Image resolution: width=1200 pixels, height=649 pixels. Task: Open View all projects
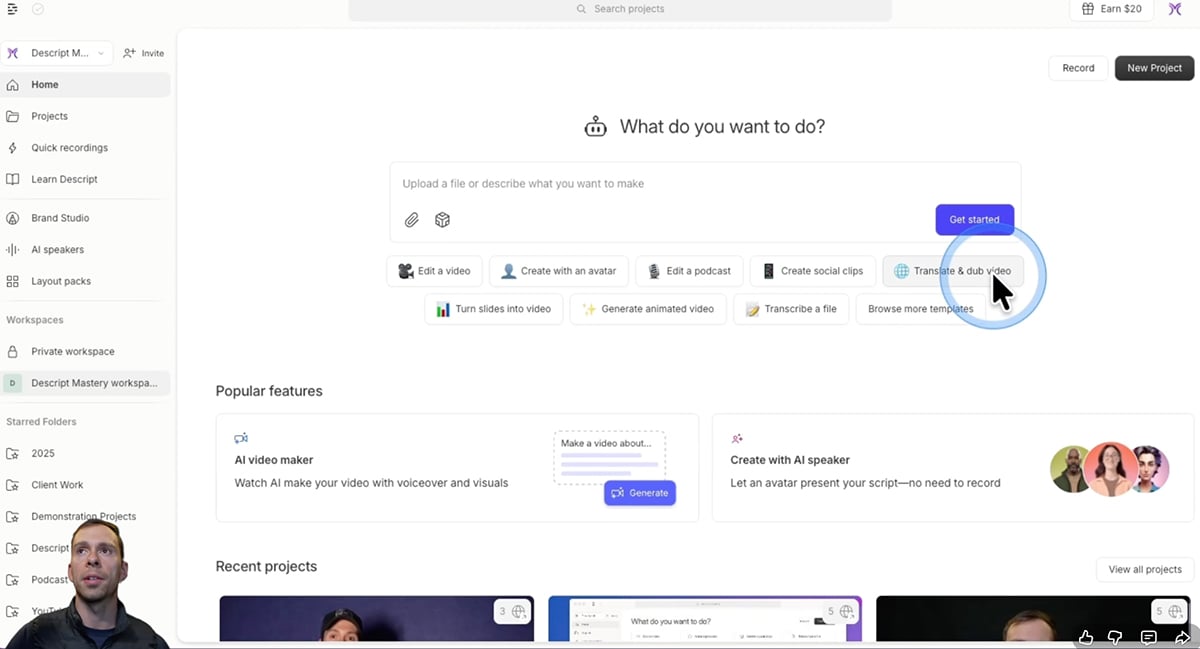pos(1144,569)
